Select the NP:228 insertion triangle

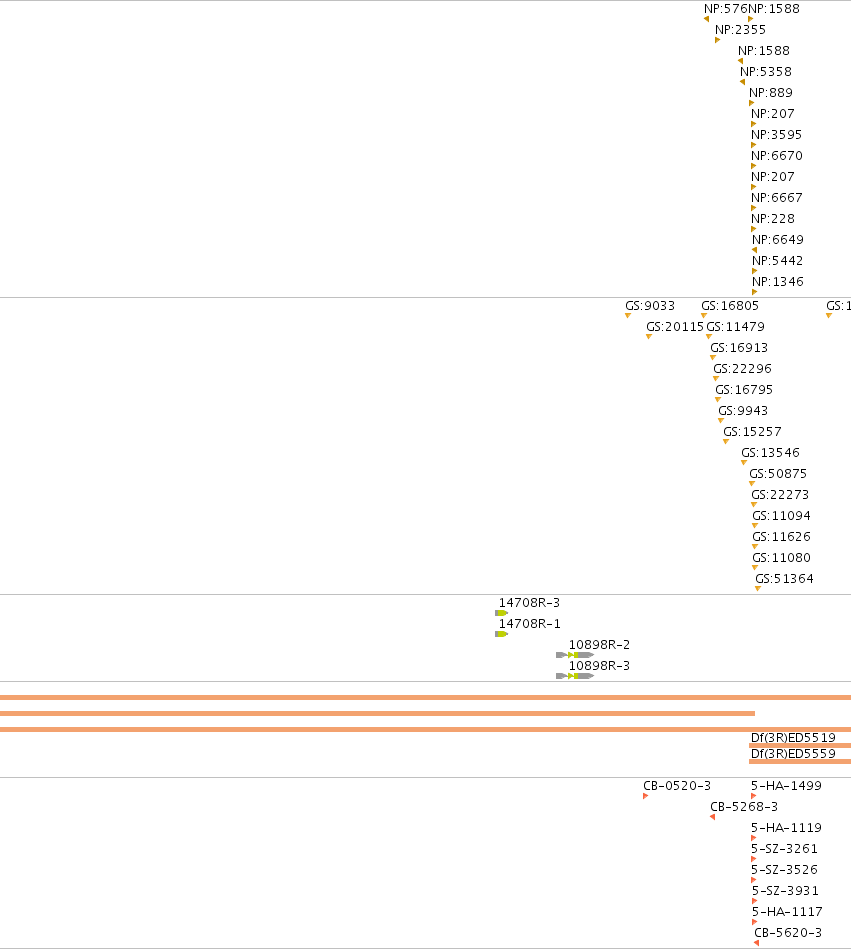click(x=754, y=229)
